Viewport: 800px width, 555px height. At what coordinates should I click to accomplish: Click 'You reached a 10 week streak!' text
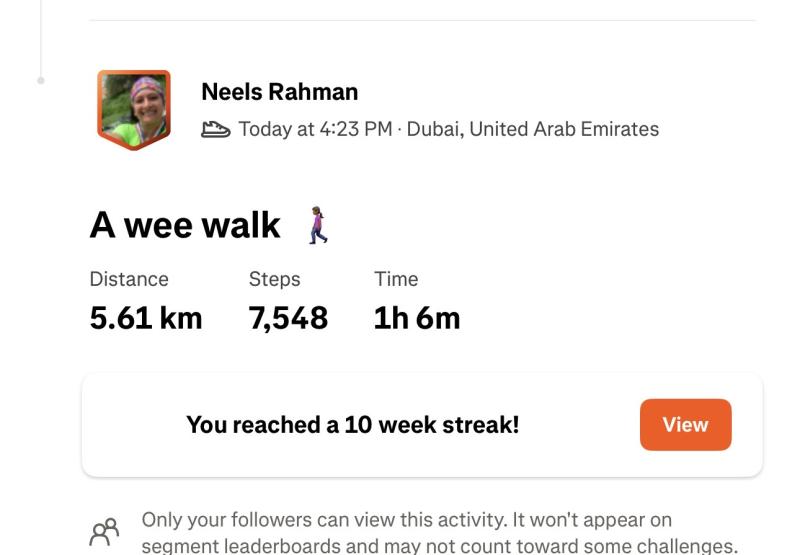(x=352, y=425)
